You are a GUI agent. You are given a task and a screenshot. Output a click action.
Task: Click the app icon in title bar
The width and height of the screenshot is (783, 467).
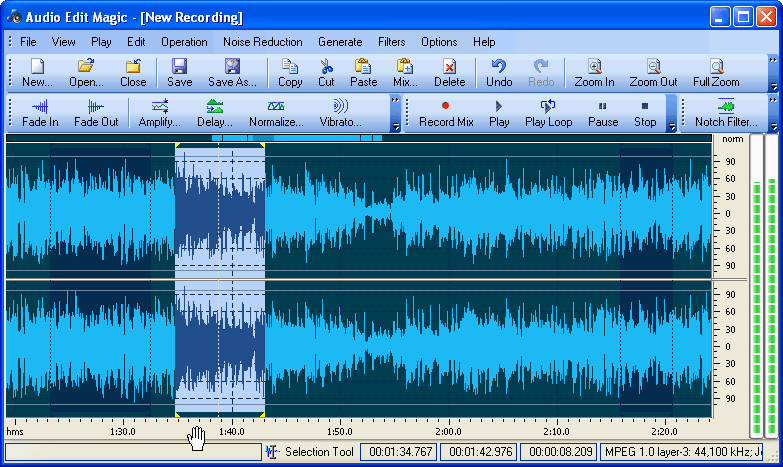click(14, 16)
